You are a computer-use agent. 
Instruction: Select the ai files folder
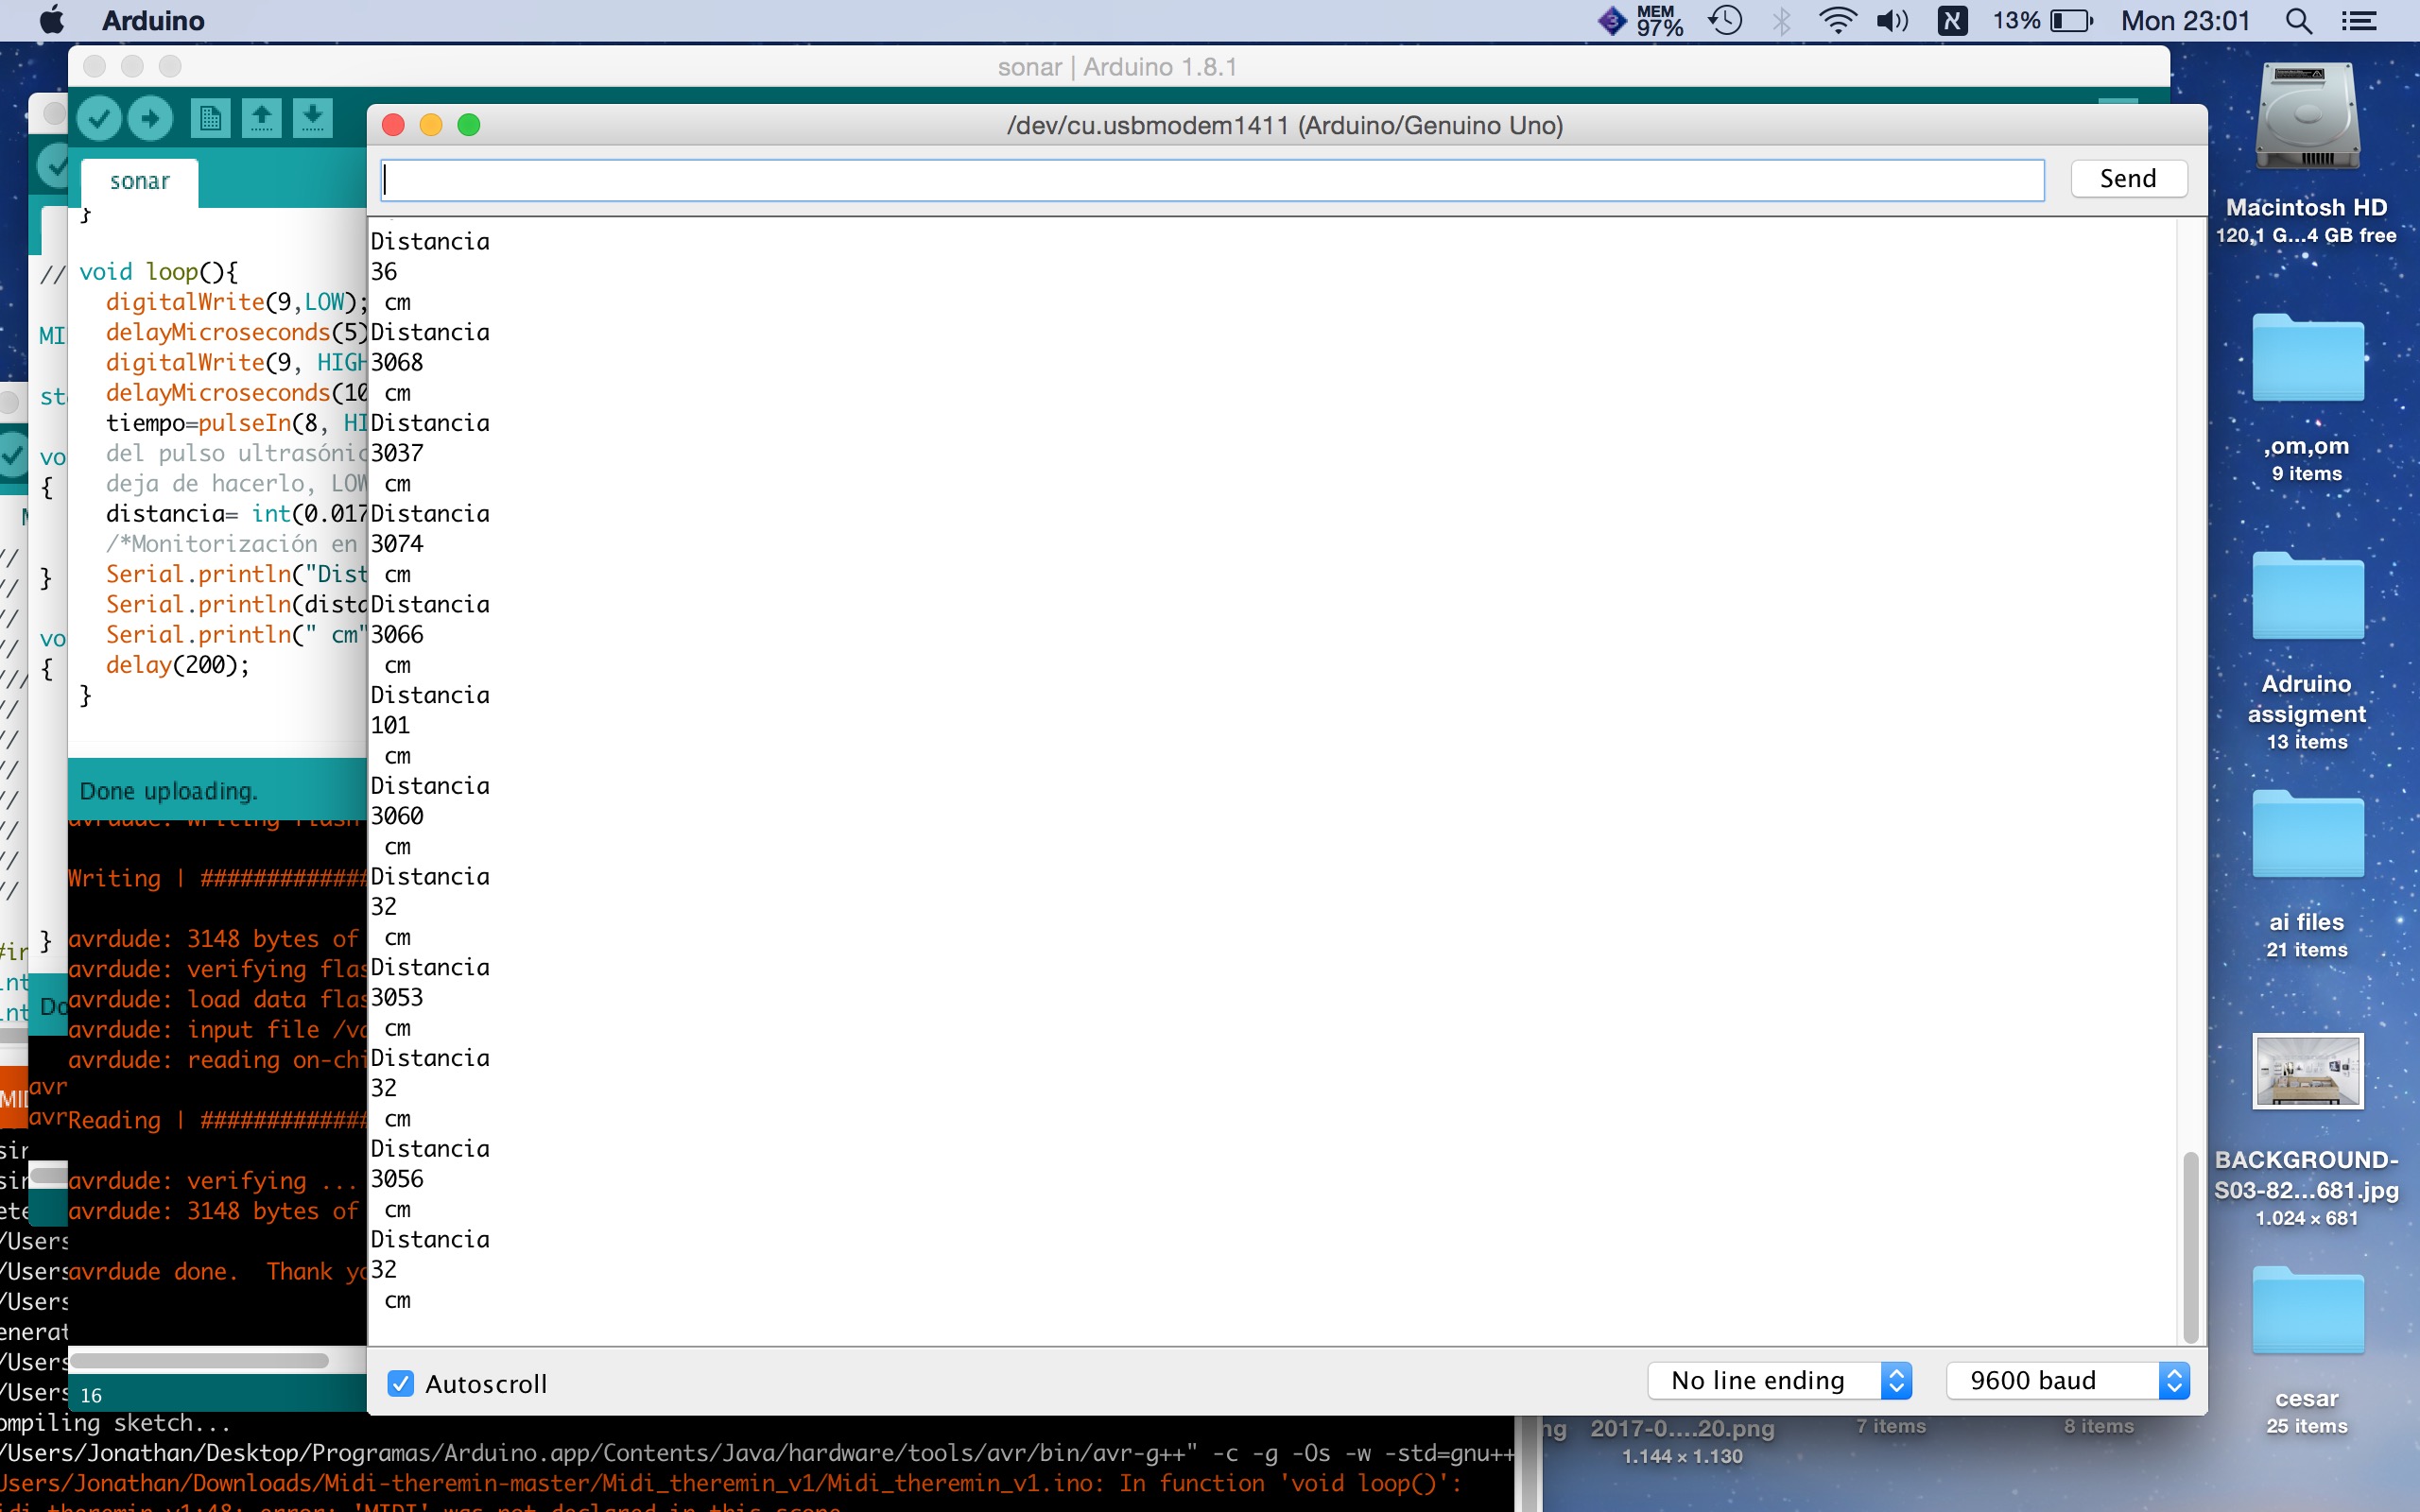click(2307, 834)
